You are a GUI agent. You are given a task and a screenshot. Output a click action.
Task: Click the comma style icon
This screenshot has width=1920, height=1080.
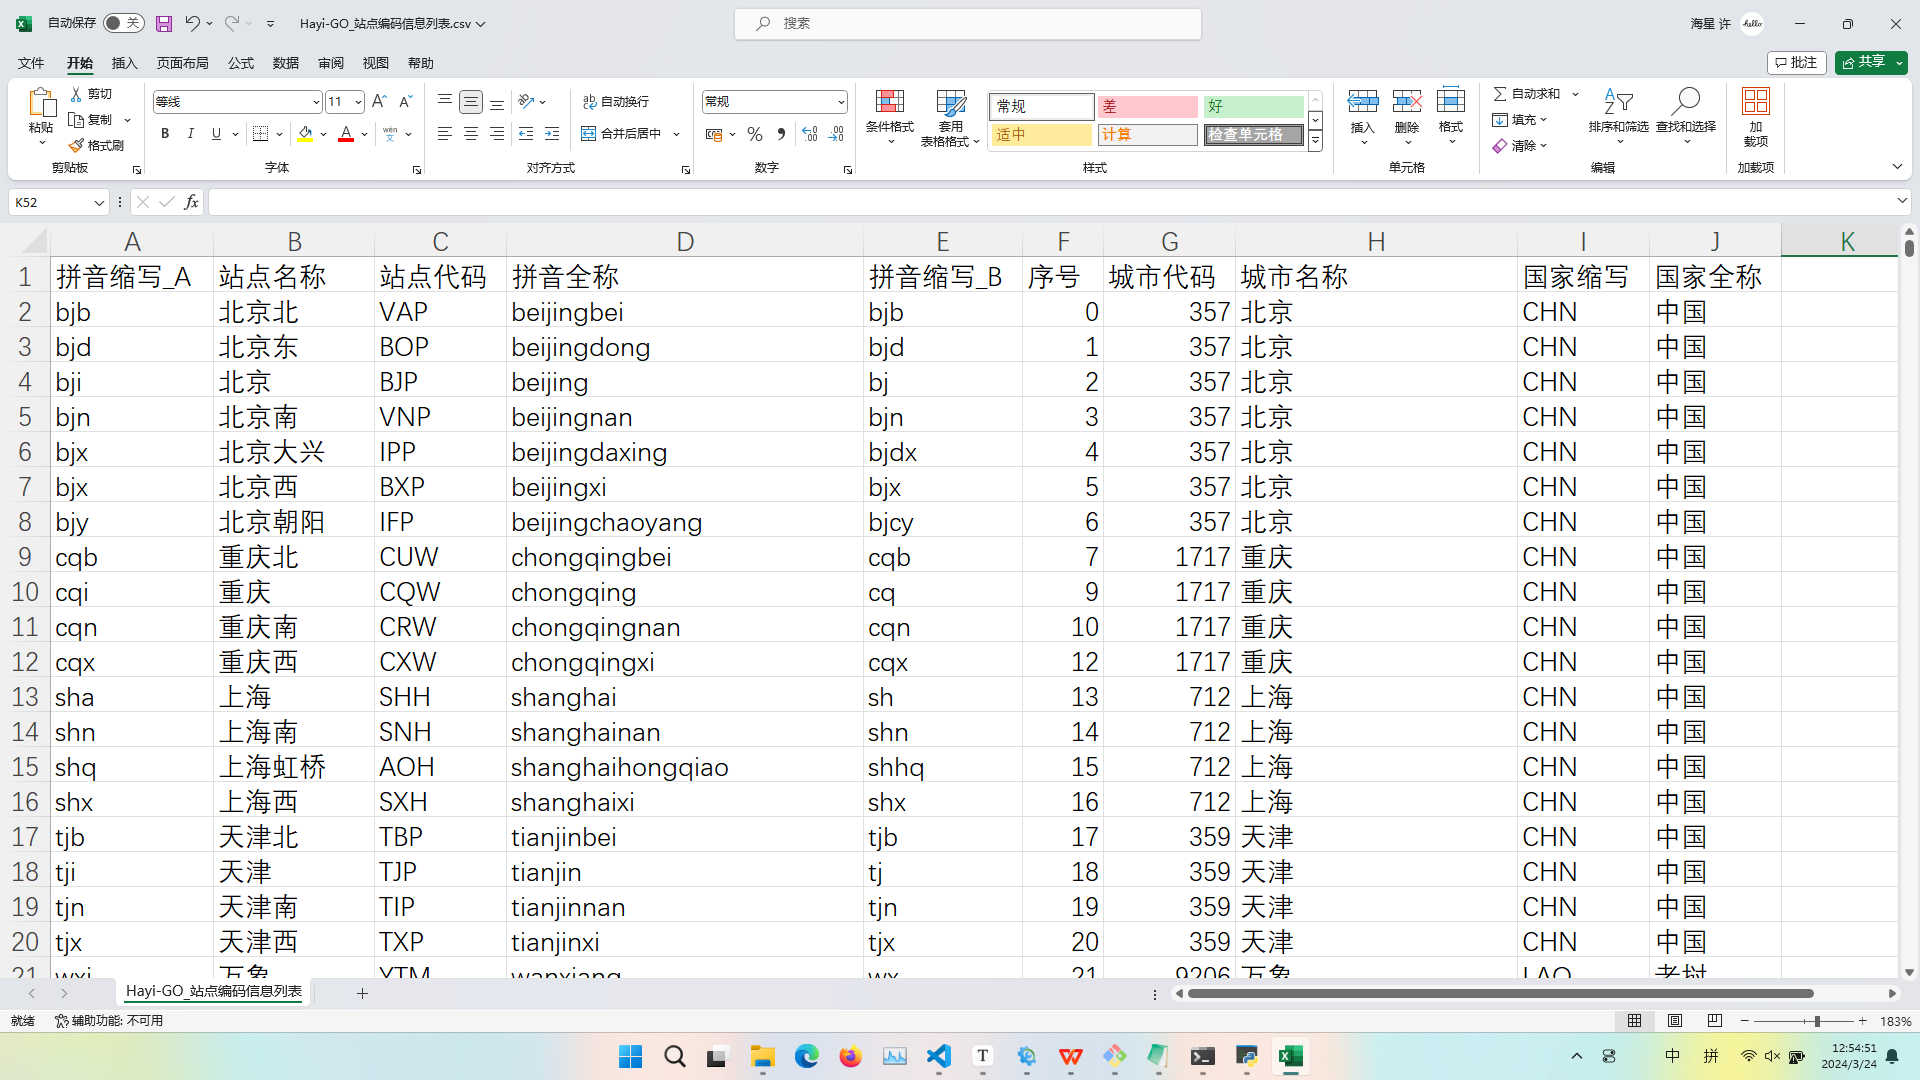point(781,134)
